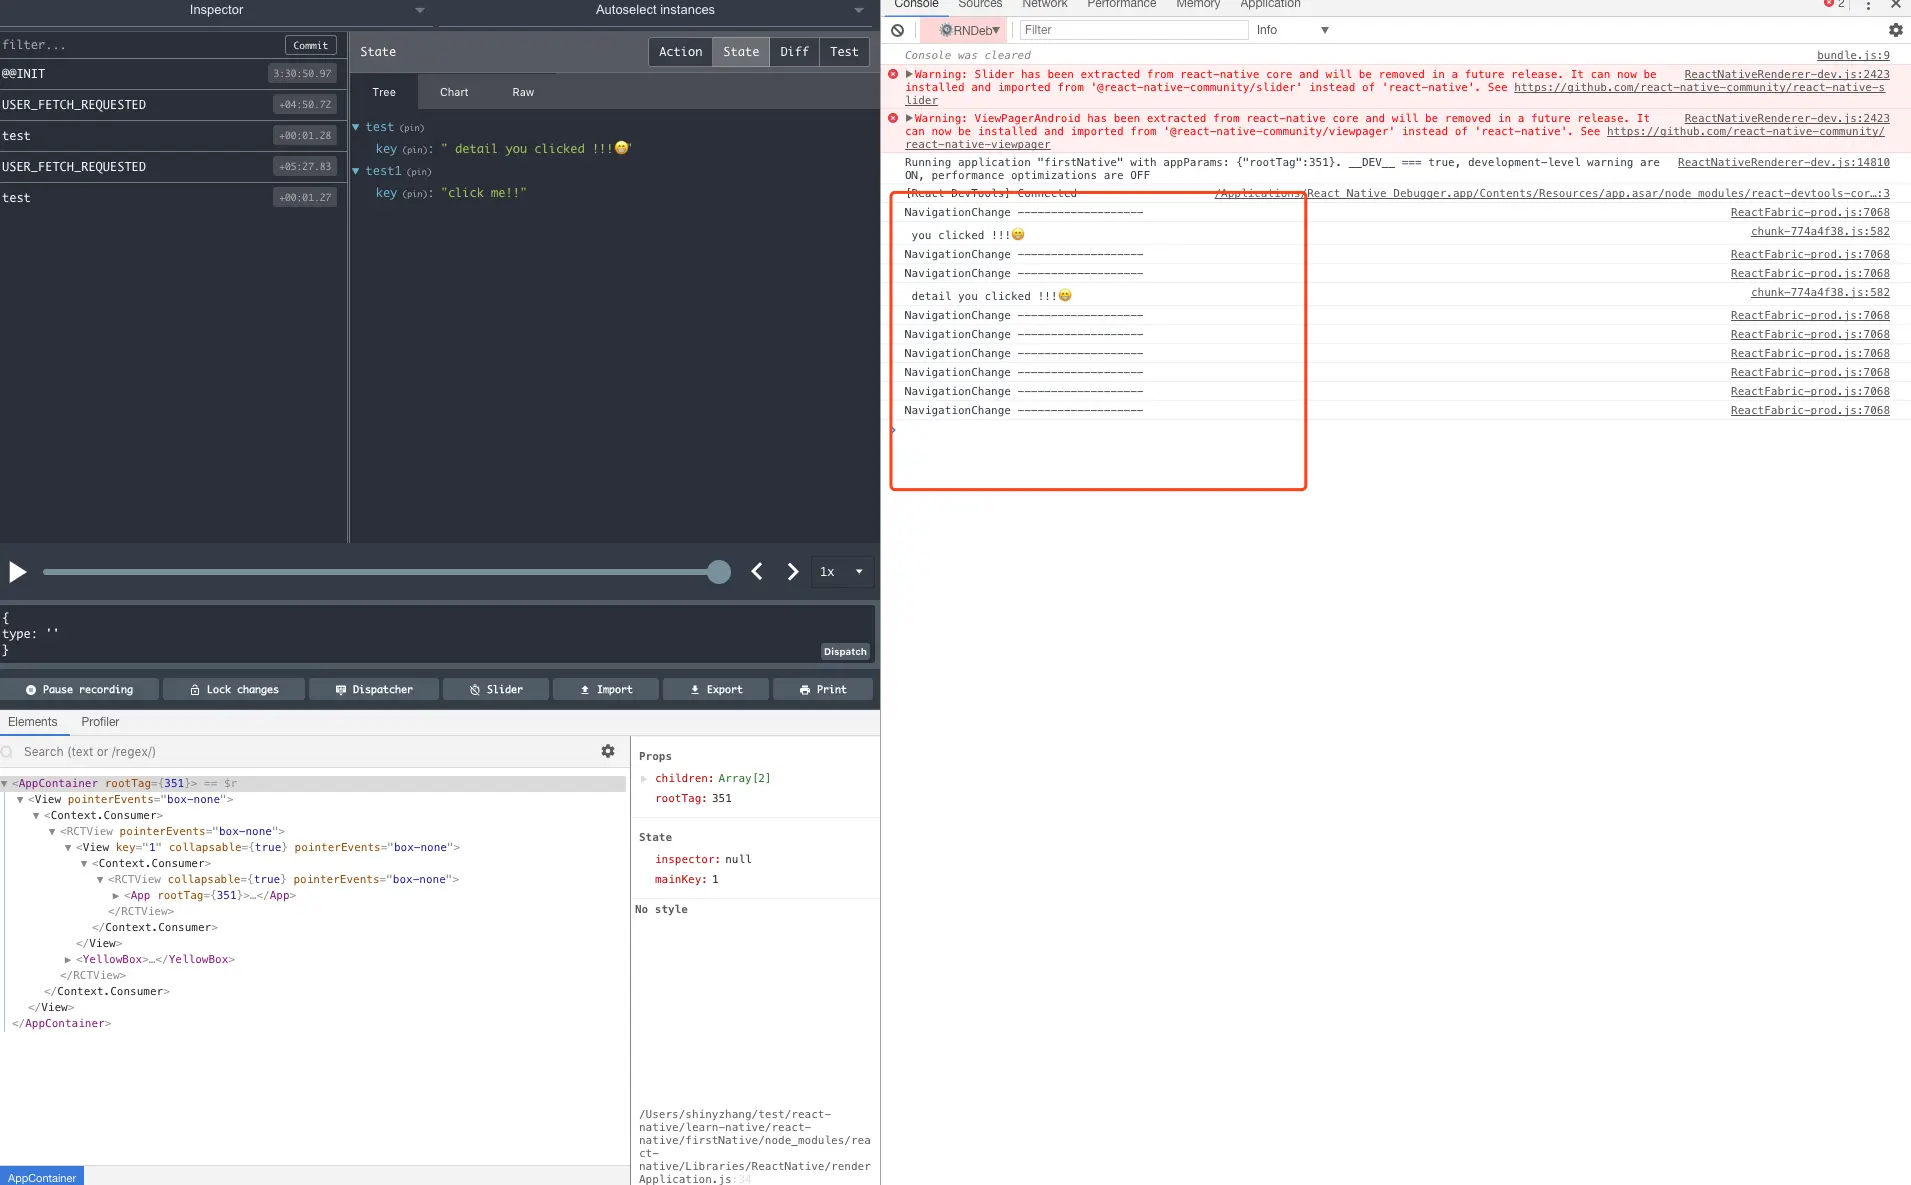Viewport: 1911px width, 1185px height.
Task: Open the Memory tab
Action: point(1198,5)
